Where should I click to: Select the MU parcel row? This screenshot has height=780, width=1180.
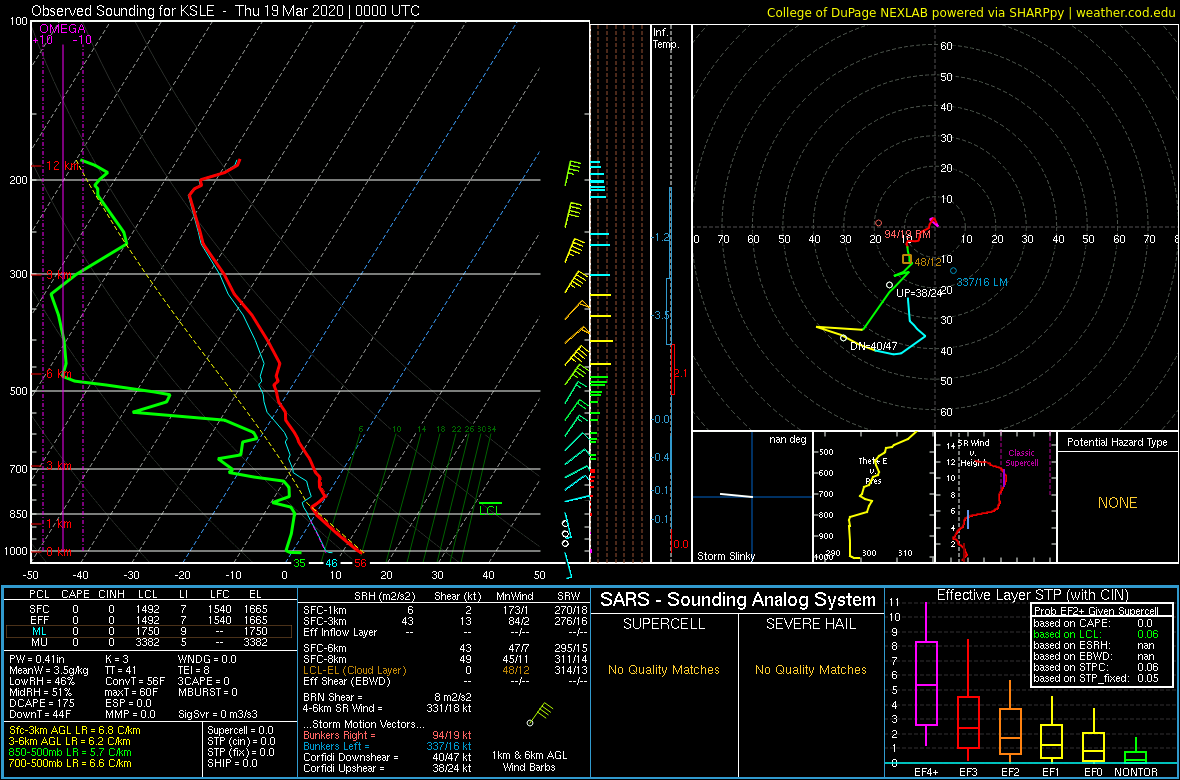[149, 644]
